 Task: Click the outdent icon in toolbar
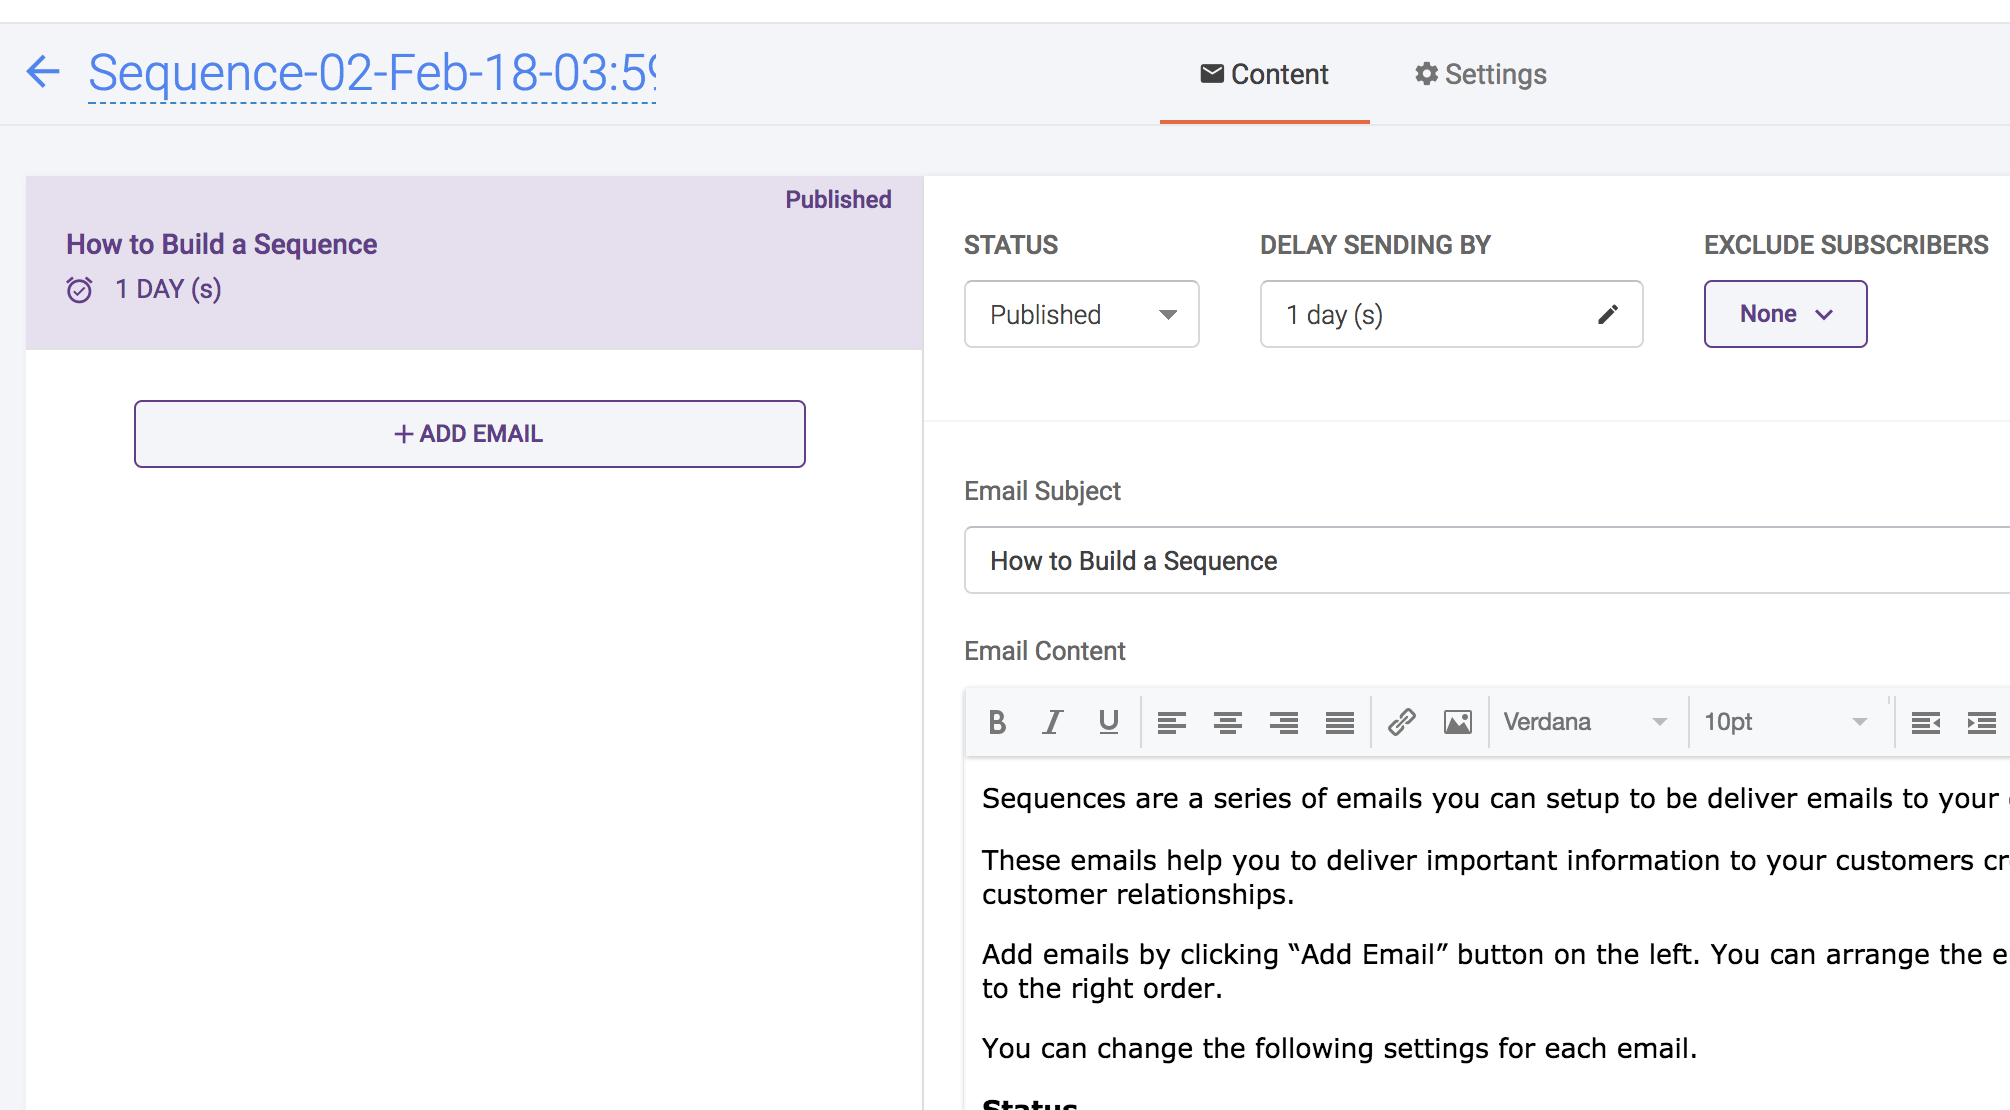[1925, 722]
